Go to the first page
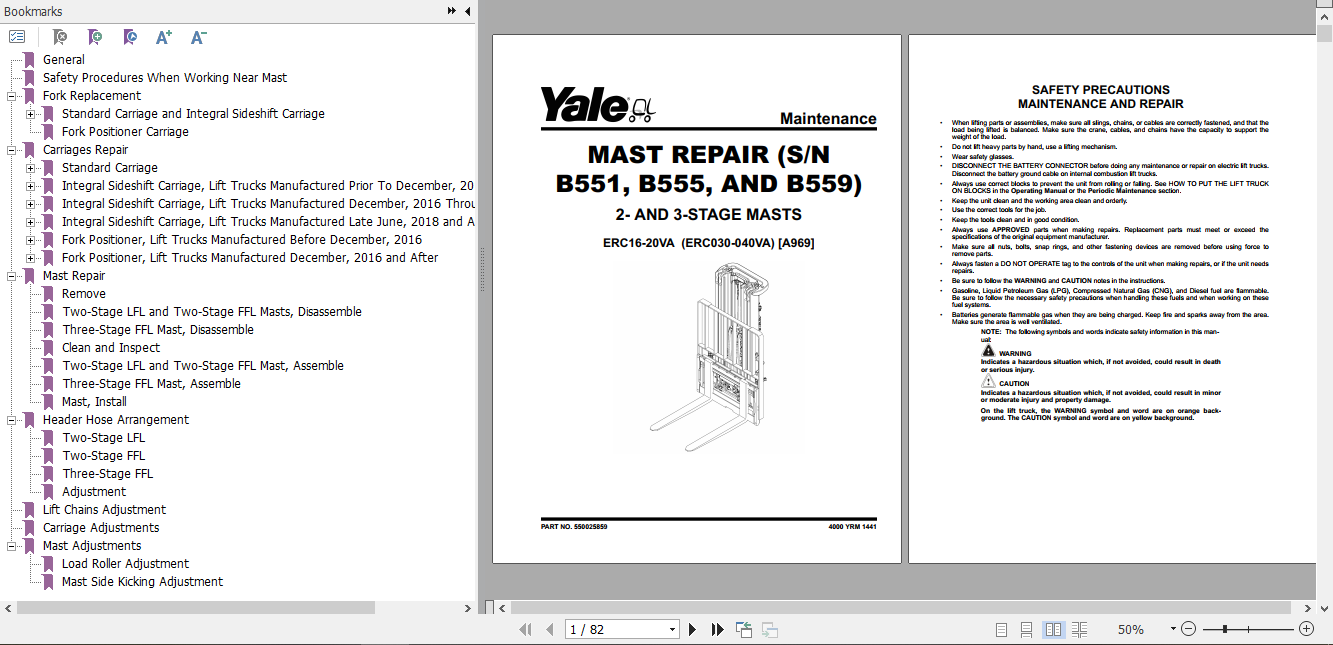Viewport: 1333px width, 645px height. click(x=525, y=629)
